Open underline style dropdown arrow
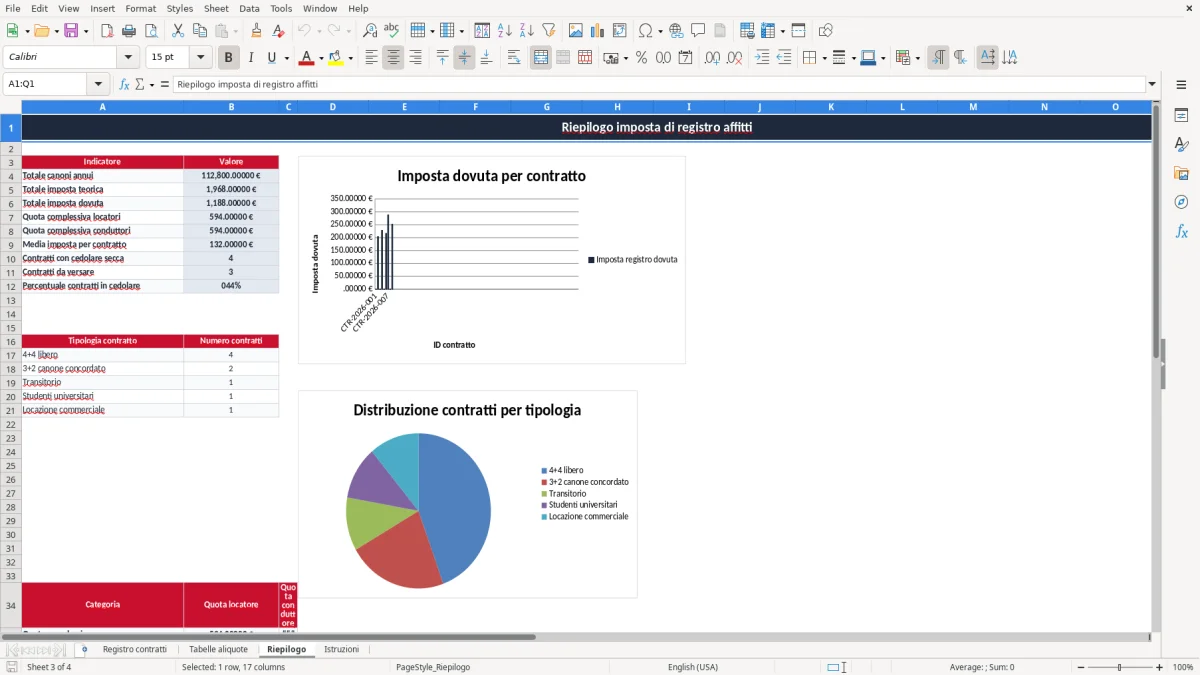 (286, 58)
